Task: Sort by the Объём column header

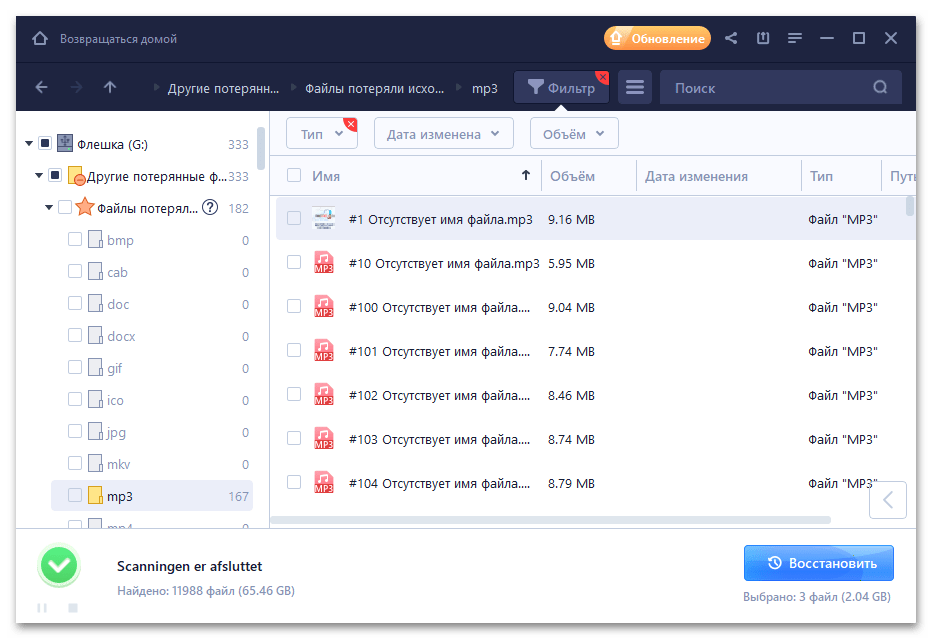Action: 572,176
